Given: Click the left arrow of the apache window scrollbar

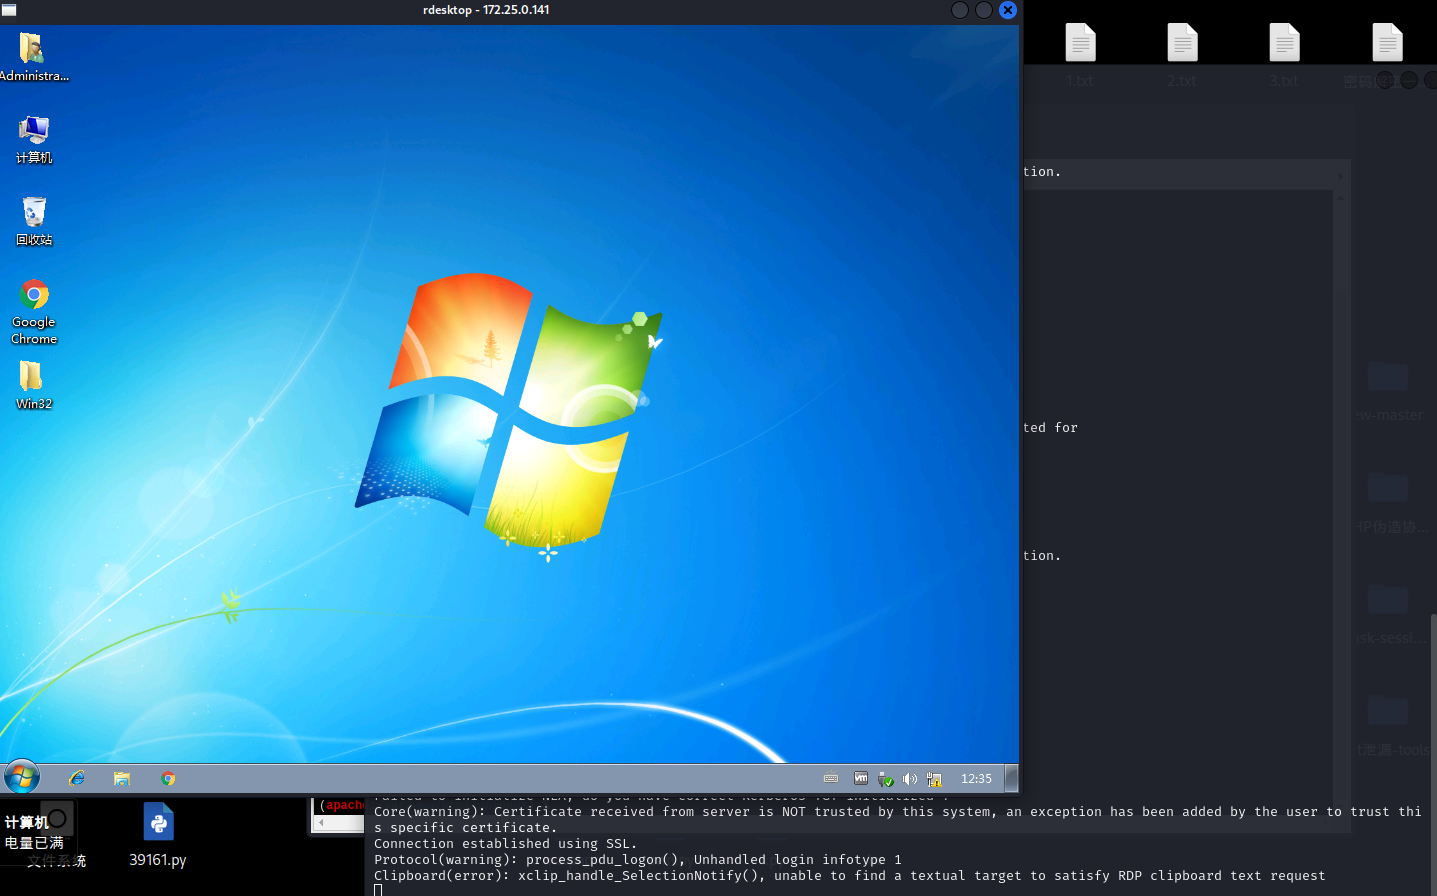Looking at the screenshot, I should pos(321,822).
